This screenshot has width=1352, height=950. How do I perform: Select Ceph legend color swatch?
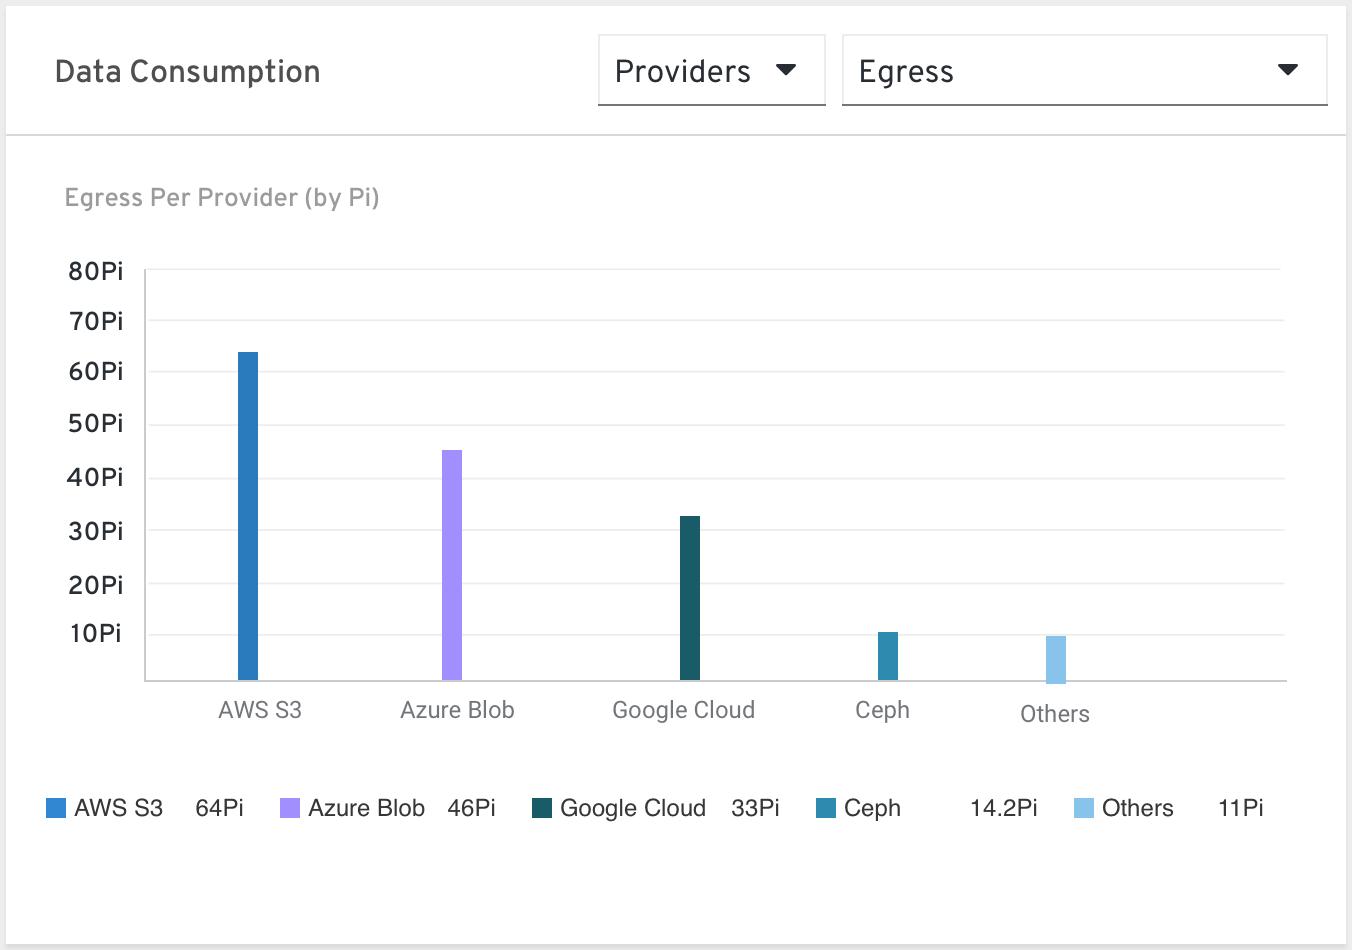(826, 808)
